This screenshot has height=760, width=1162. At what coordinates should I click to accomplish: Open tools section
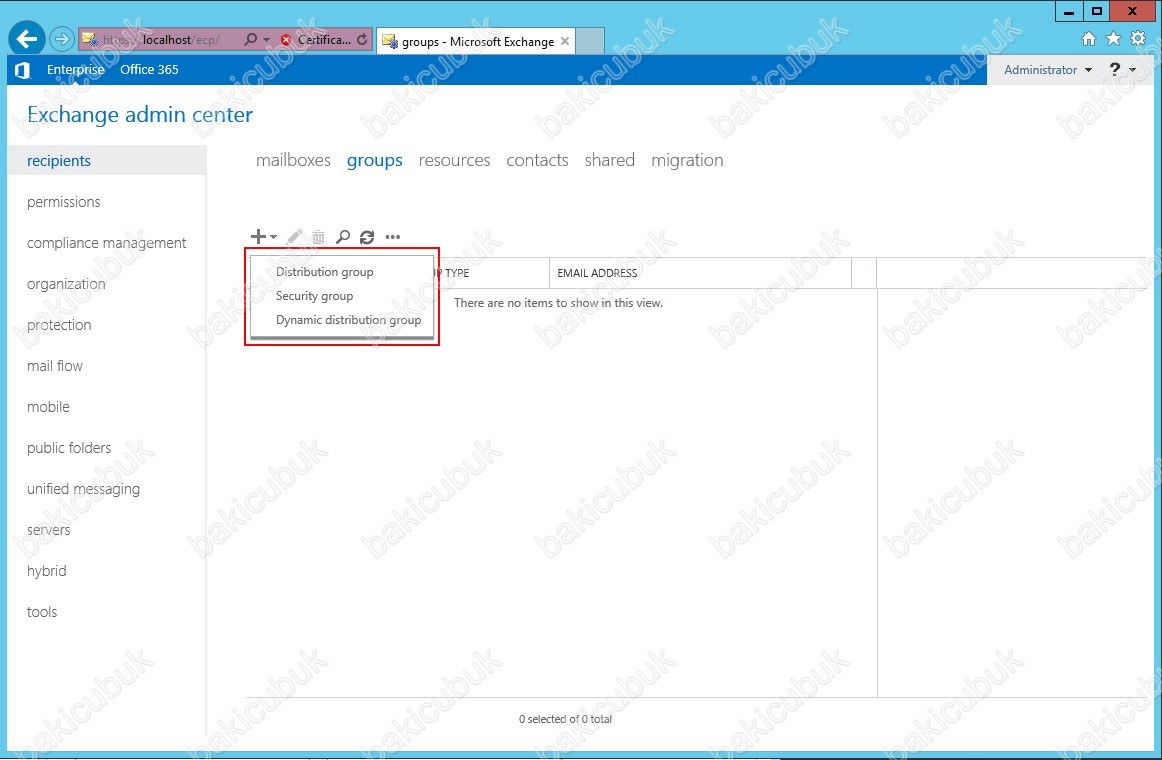42,612
